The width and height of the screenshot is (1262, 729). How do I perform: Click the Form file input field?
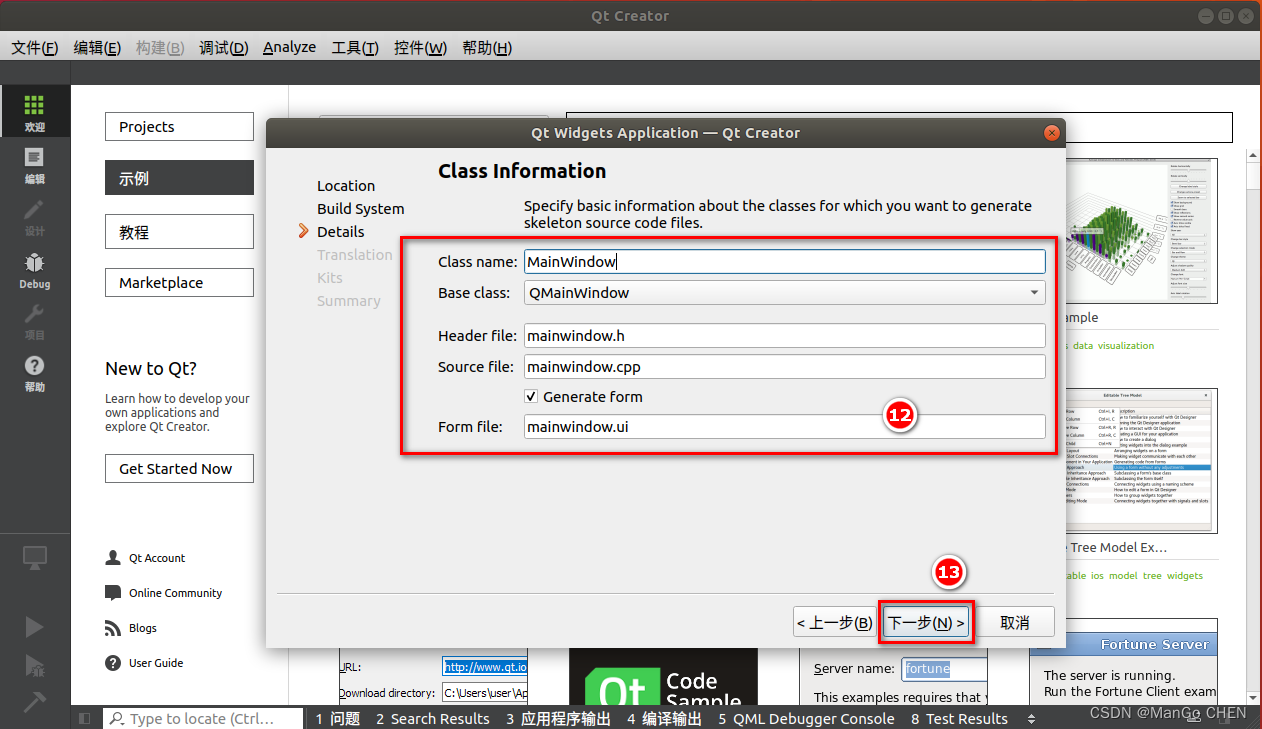pos(785,427)
